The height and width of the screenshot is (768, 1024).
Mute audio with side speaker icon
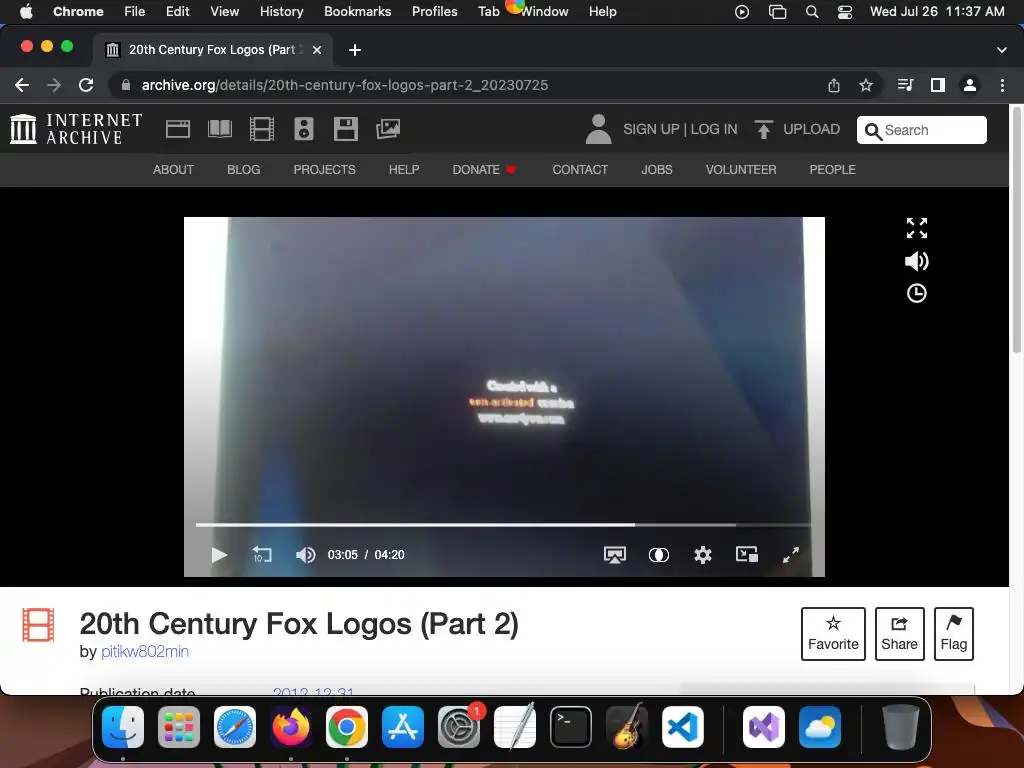point(917,261)
